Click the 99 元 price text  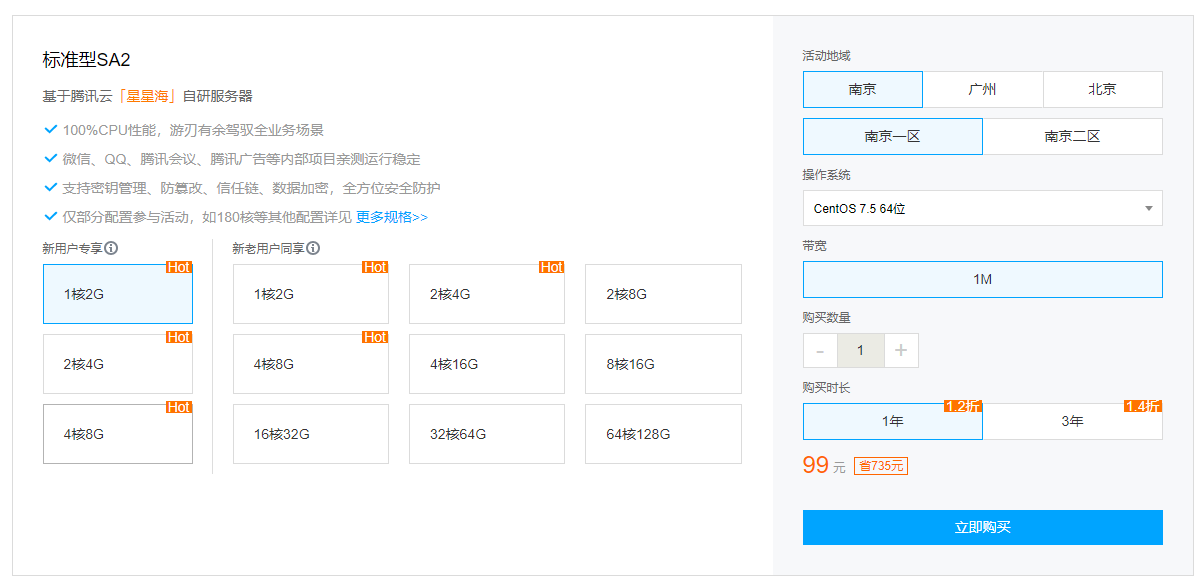coord(824,465)
